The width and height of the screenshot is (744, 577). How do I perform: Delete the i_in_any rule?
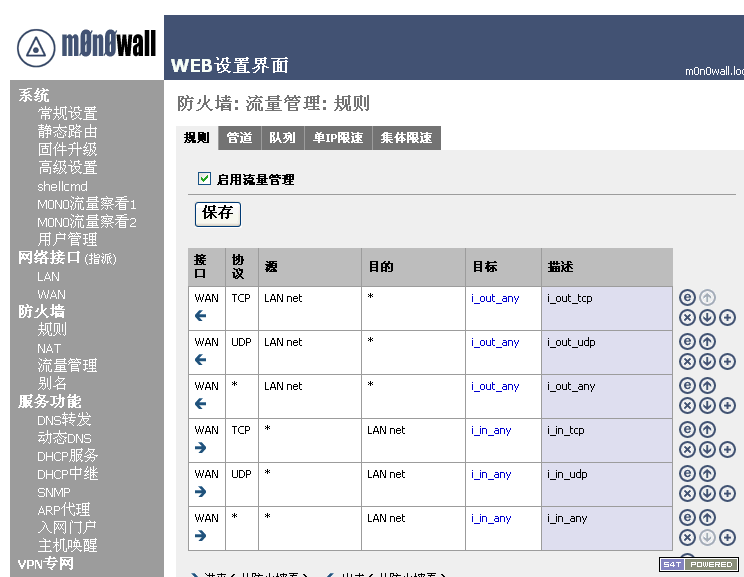click(687, 537)
